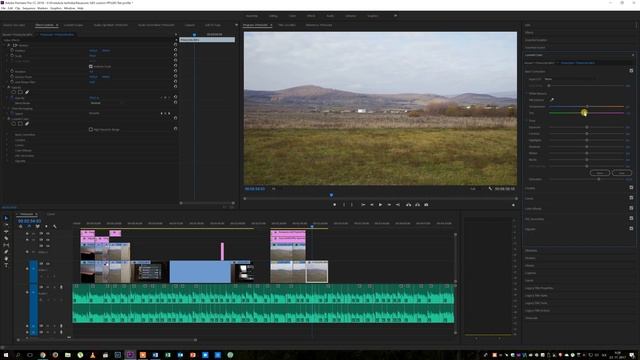The width and height of the screenshot is (640, 360).
Task: Adjust the Tint slider in Lumetri
Action: click(586, 113)
